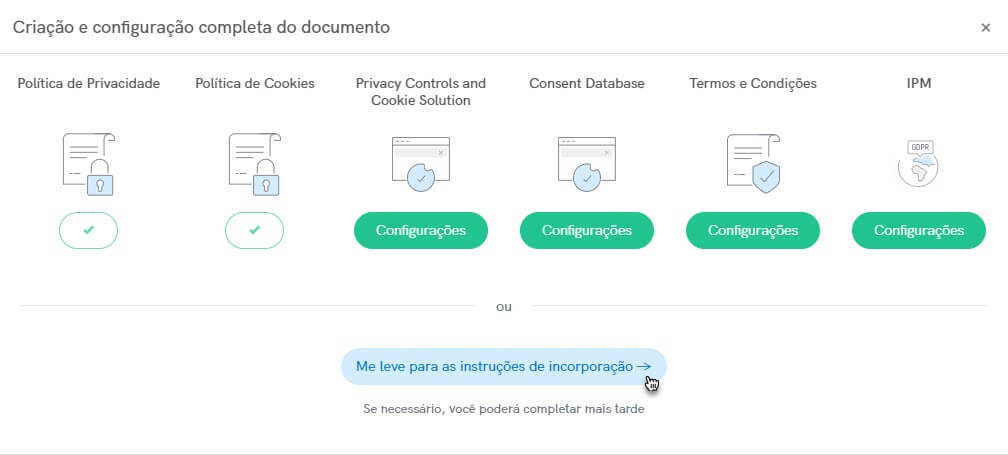1008x455 pixels.
Task: Open Configurações for Consent Database
Action: tap(587, 230)
